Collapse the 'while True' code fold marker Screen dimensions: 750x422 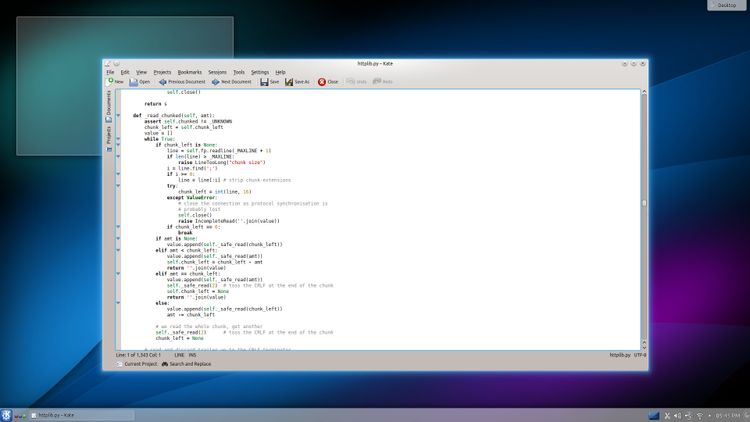[118, 139]
